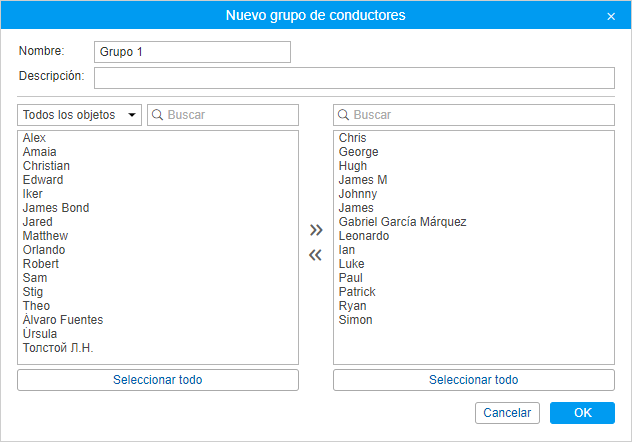Select Chris in the group members list
This screenshot has height=442, width=632.
353,138
